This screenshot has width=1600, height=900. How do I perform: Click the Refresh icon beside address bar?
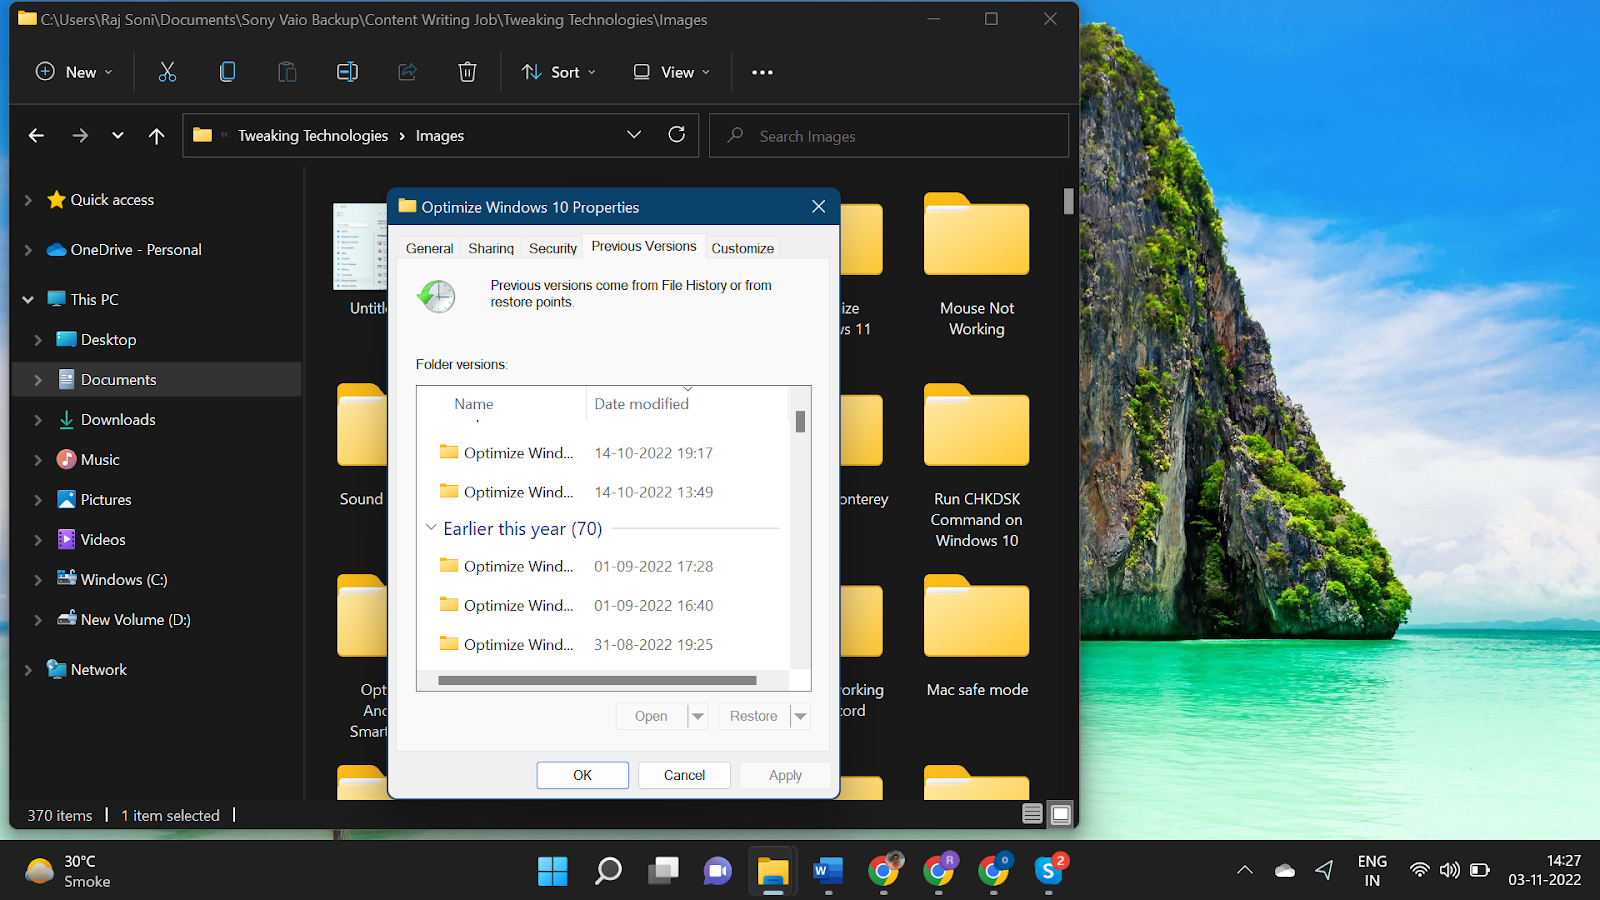(x=677, y=135)
